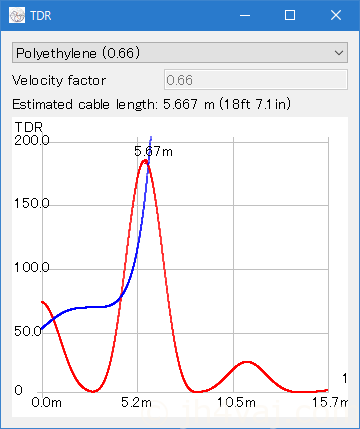Click the 150.0 y-axis label
Viewport: 360px width, 429px height.
(32, 203)
